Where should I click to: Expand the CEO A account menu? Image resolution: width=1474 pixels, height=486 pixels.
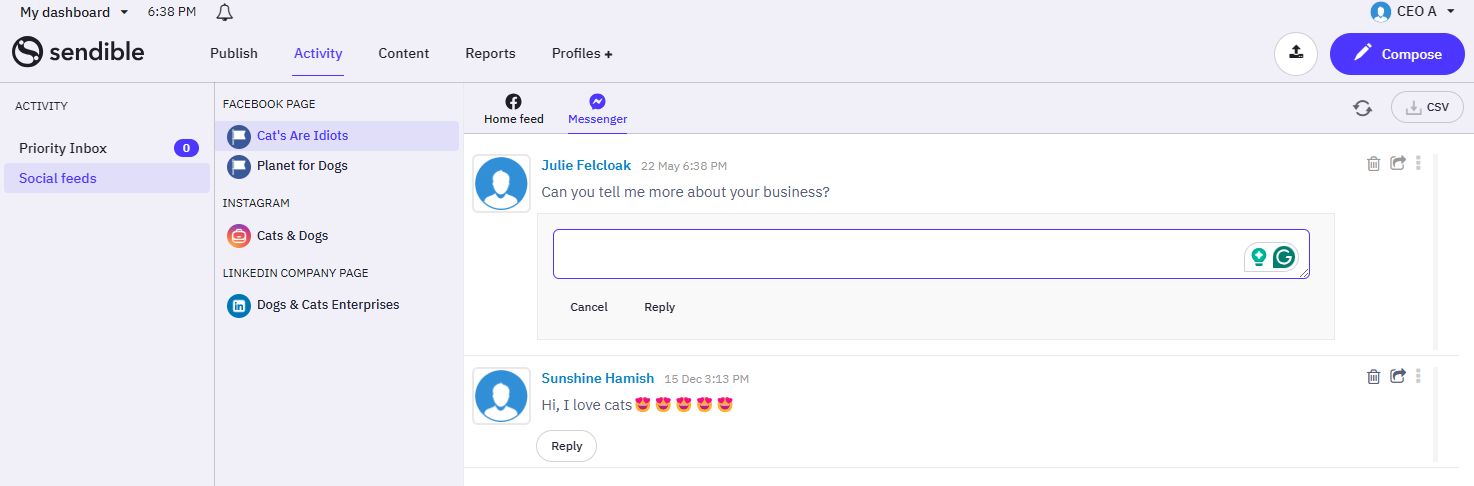click(1412, 11)
